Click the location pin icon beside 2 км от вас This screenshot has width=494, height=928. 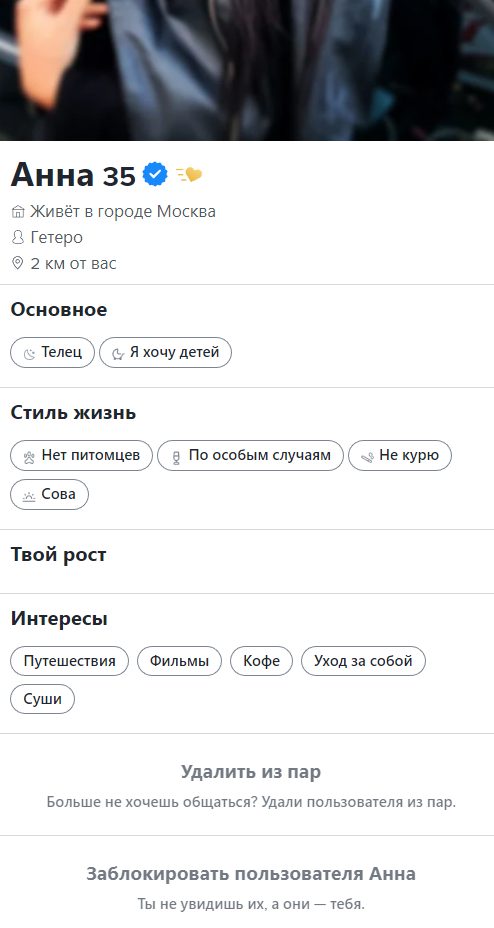18,263
